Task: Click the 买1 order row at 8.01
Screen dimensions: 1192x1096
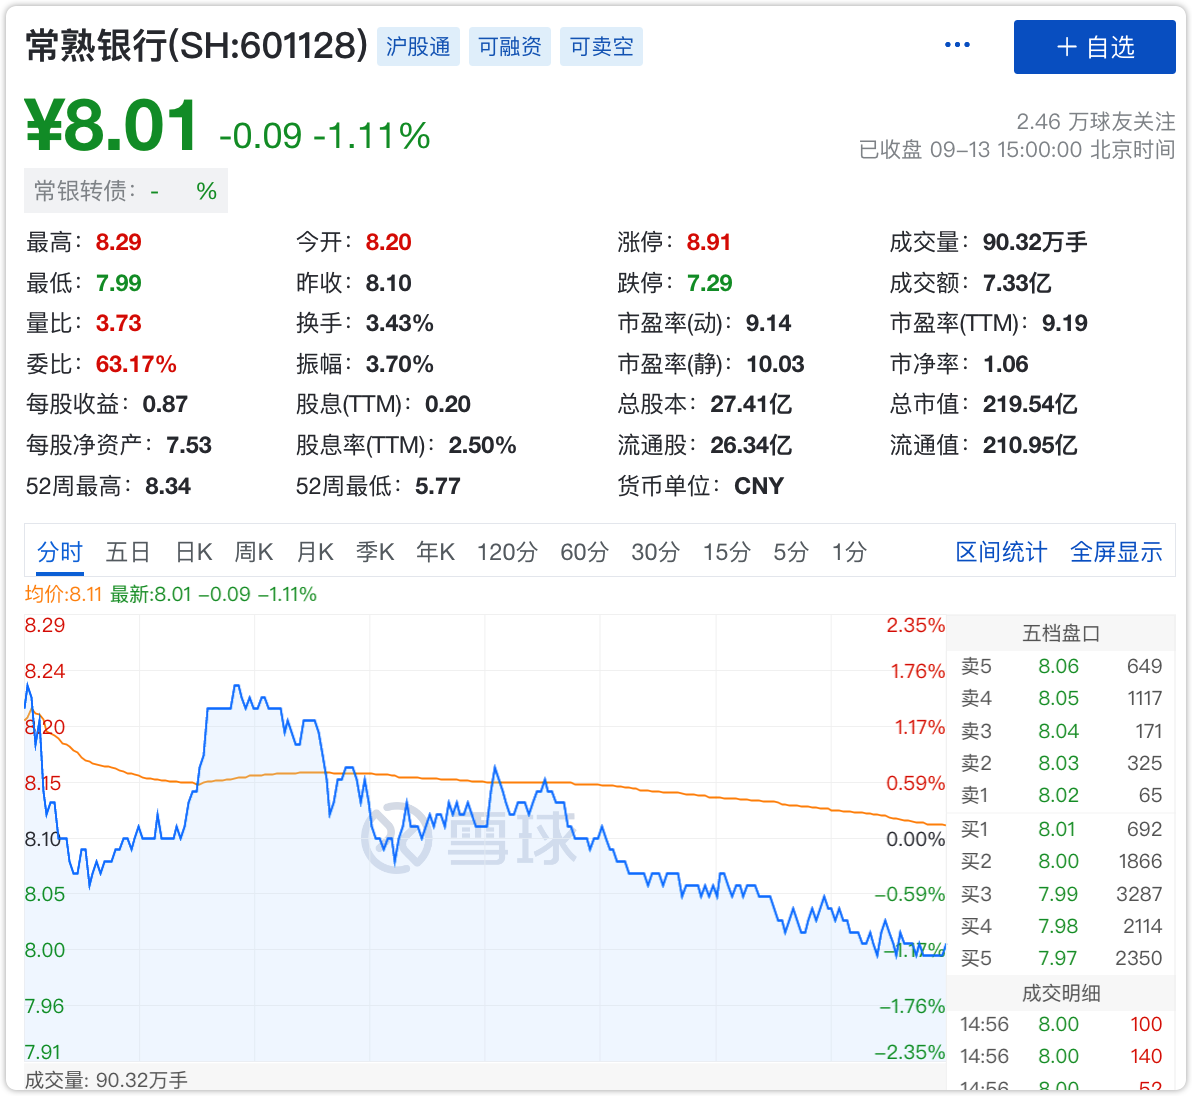Action: [x=1060, y=829]
